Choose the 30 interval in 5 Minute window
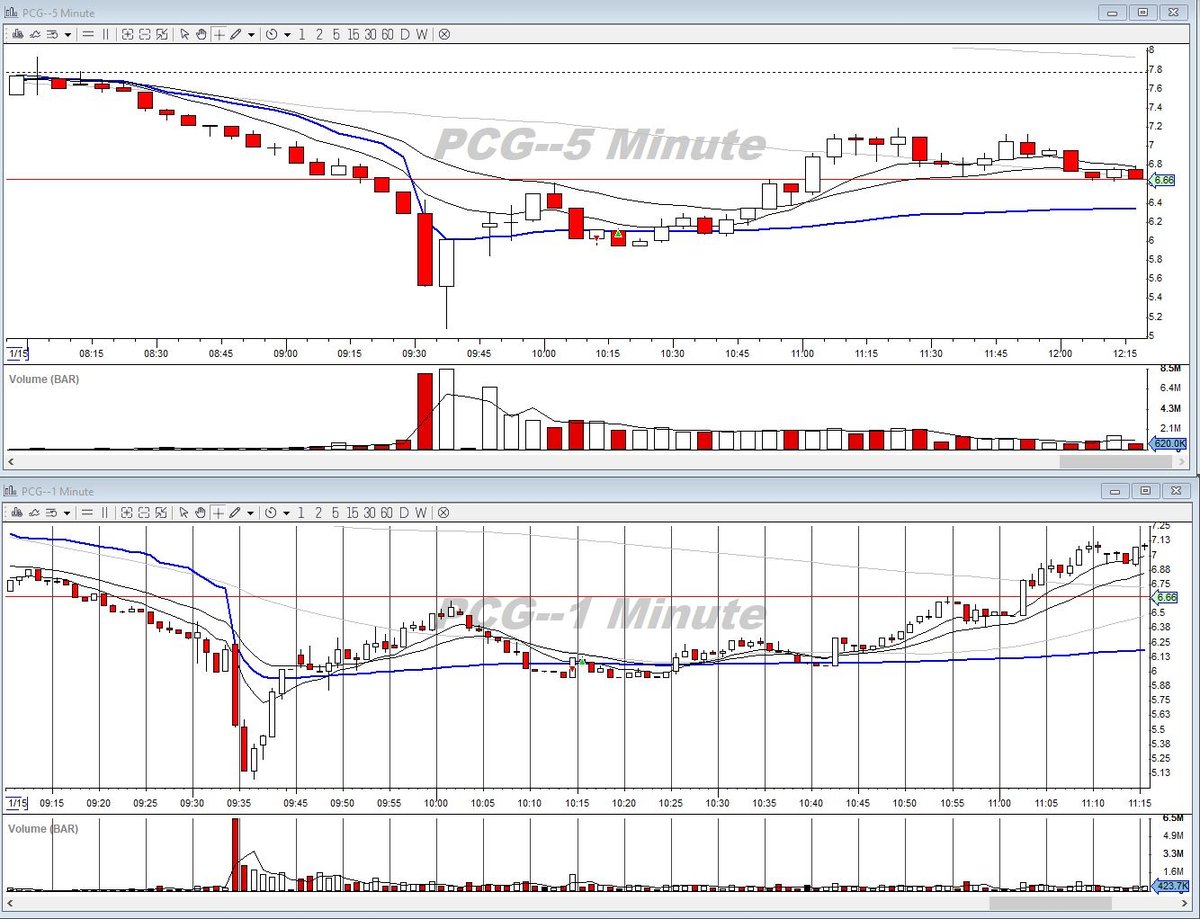The image size is (1200, 919). tap(370, 34)
